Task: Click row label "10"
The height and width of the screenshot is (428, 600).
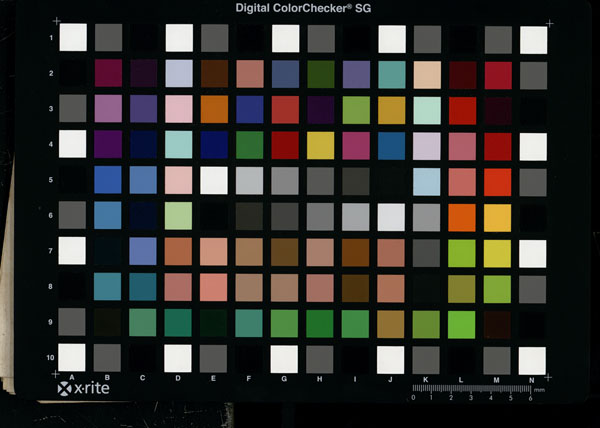Action: (x=50, y=358)
